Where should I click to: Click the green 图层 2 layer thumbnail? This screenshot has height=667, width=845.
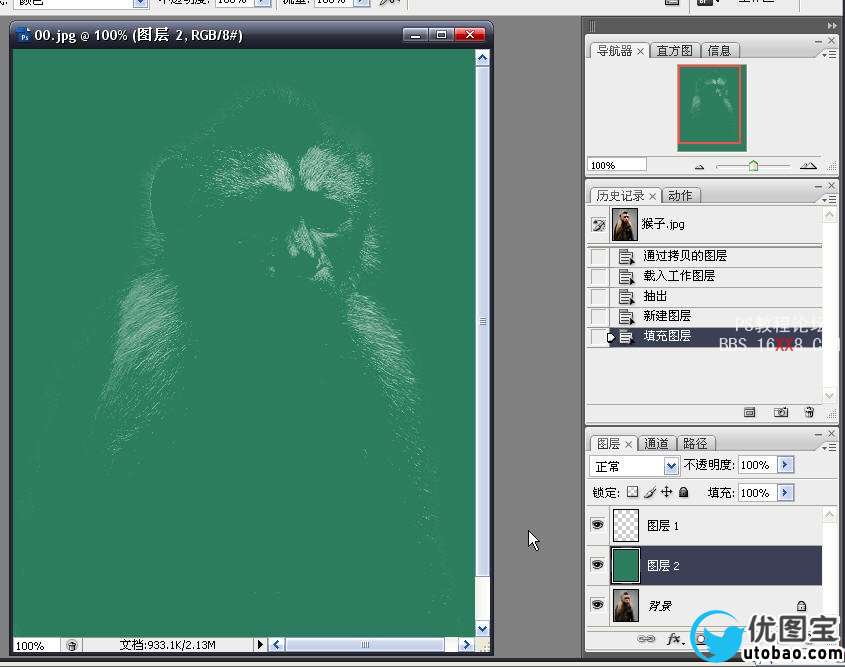(626, 565)
